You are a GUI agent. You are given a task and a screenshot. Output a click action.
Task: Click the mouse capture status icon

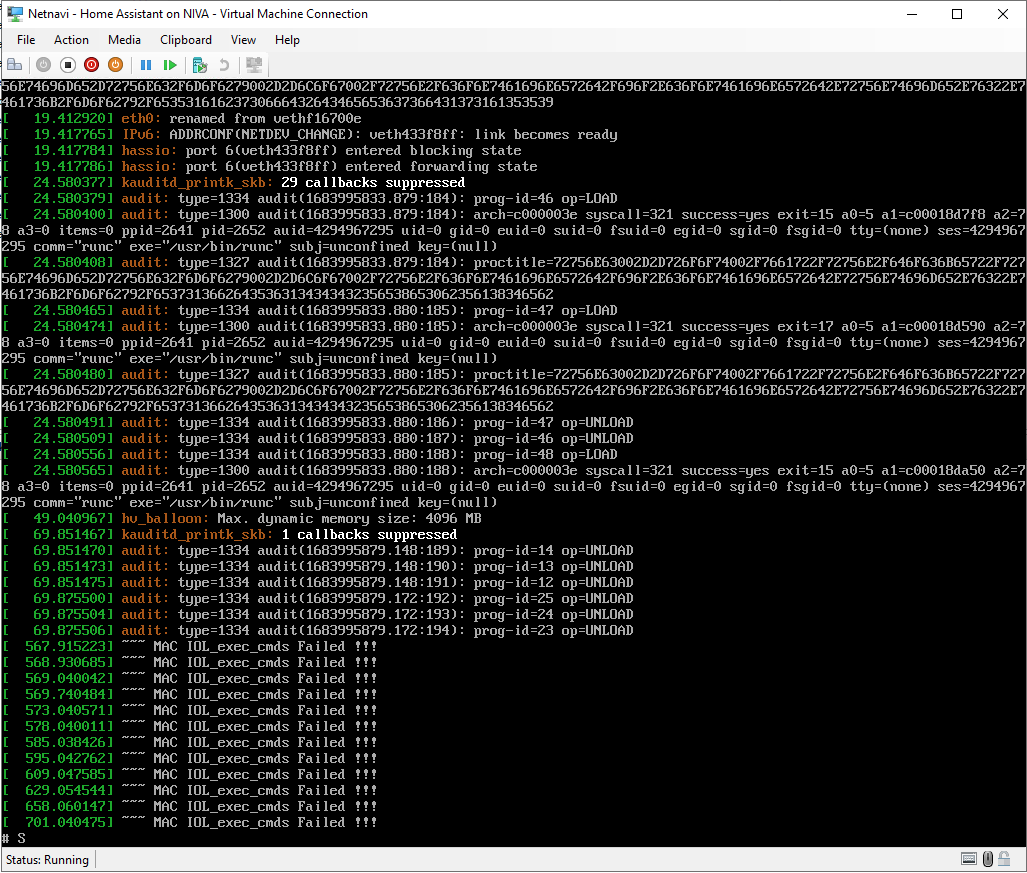tap(988, 858)
